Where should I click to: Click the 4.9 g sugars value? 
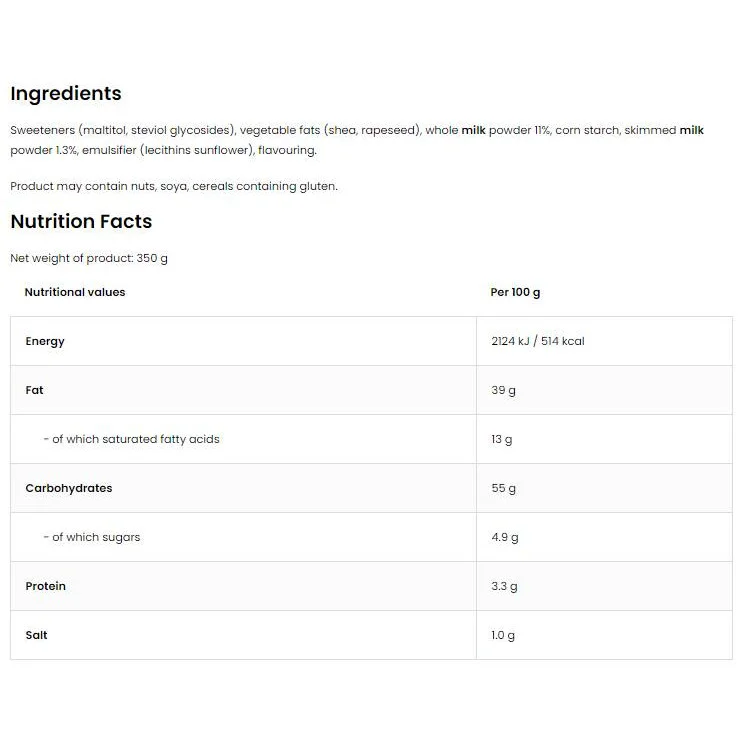coord(505,537)
